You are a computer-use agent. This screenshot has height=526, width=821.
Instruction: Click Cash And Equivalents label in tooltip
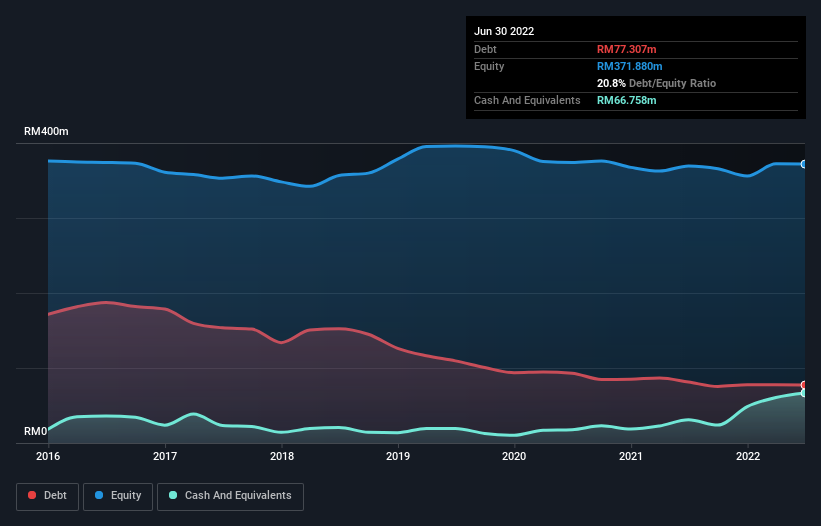[x=527, y=100]
